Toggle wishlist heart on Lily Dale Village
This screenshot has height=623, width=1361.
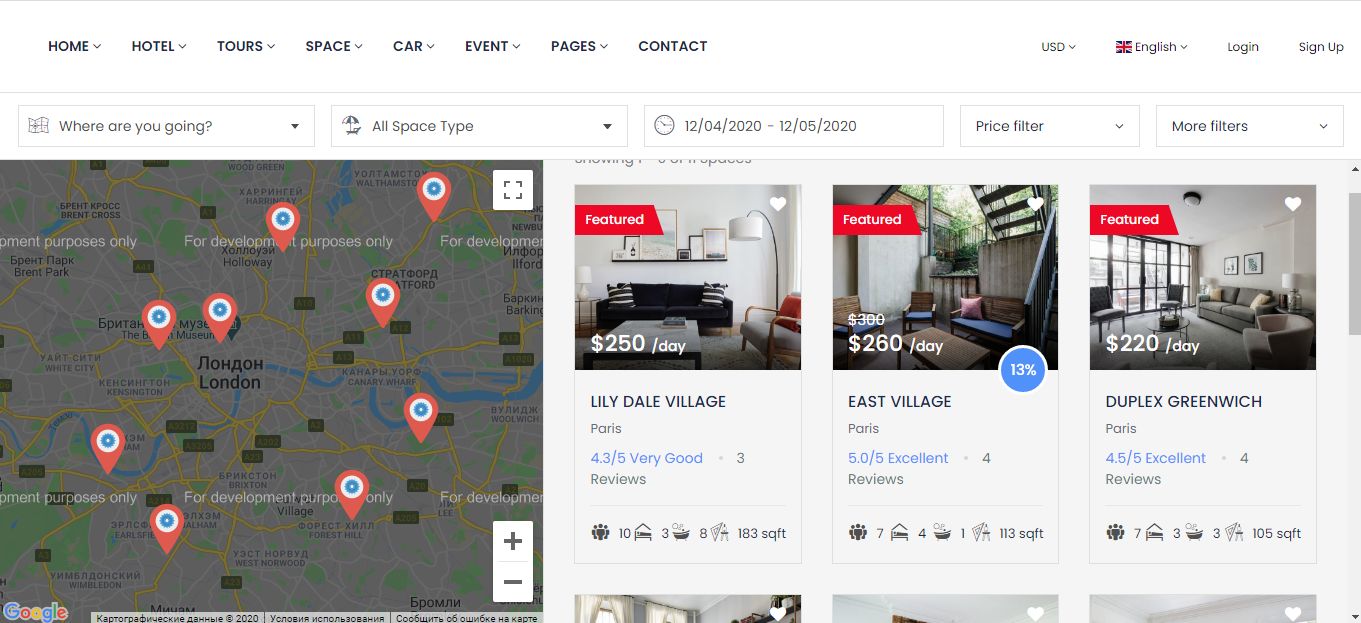tap(778, 204)
